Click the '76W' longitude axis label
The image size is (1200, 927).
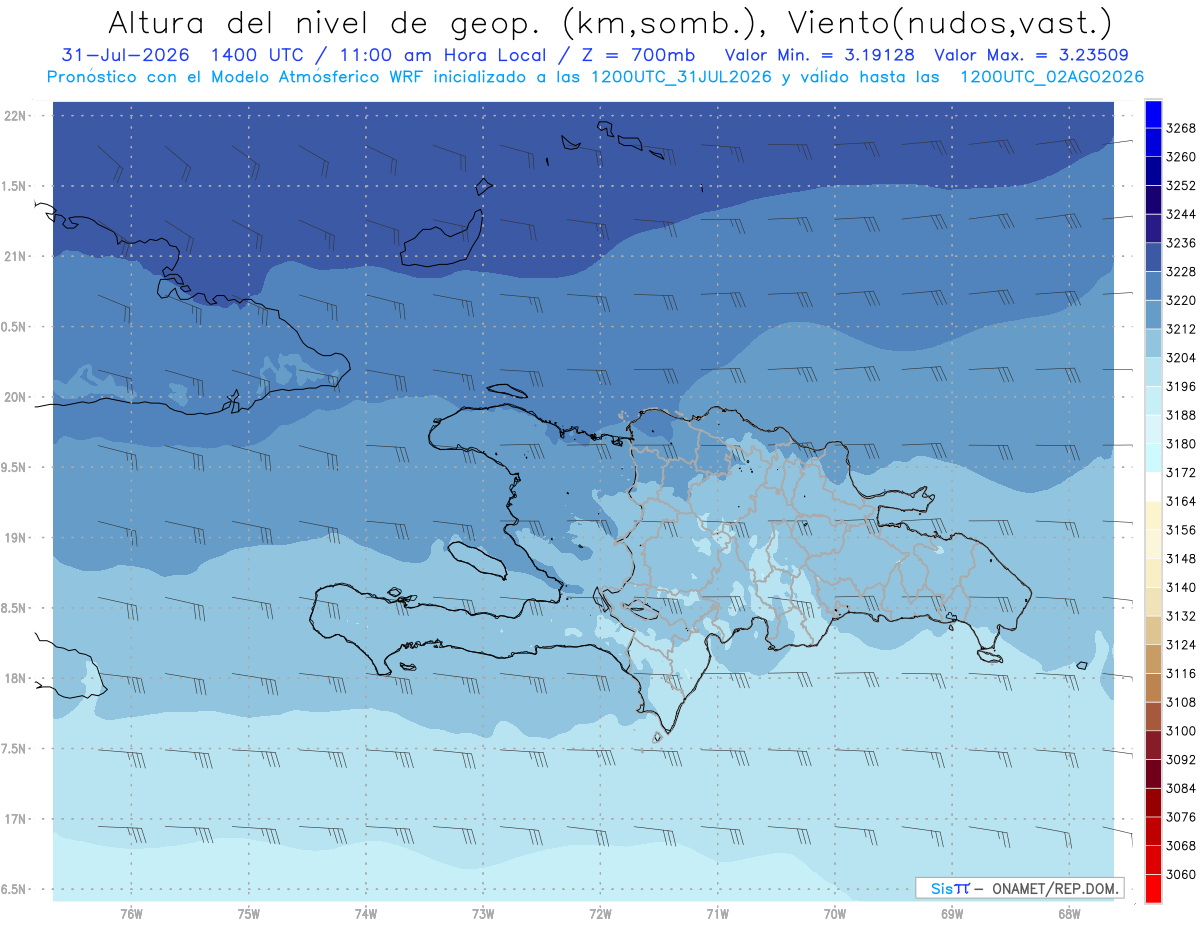tap(131, 913)
